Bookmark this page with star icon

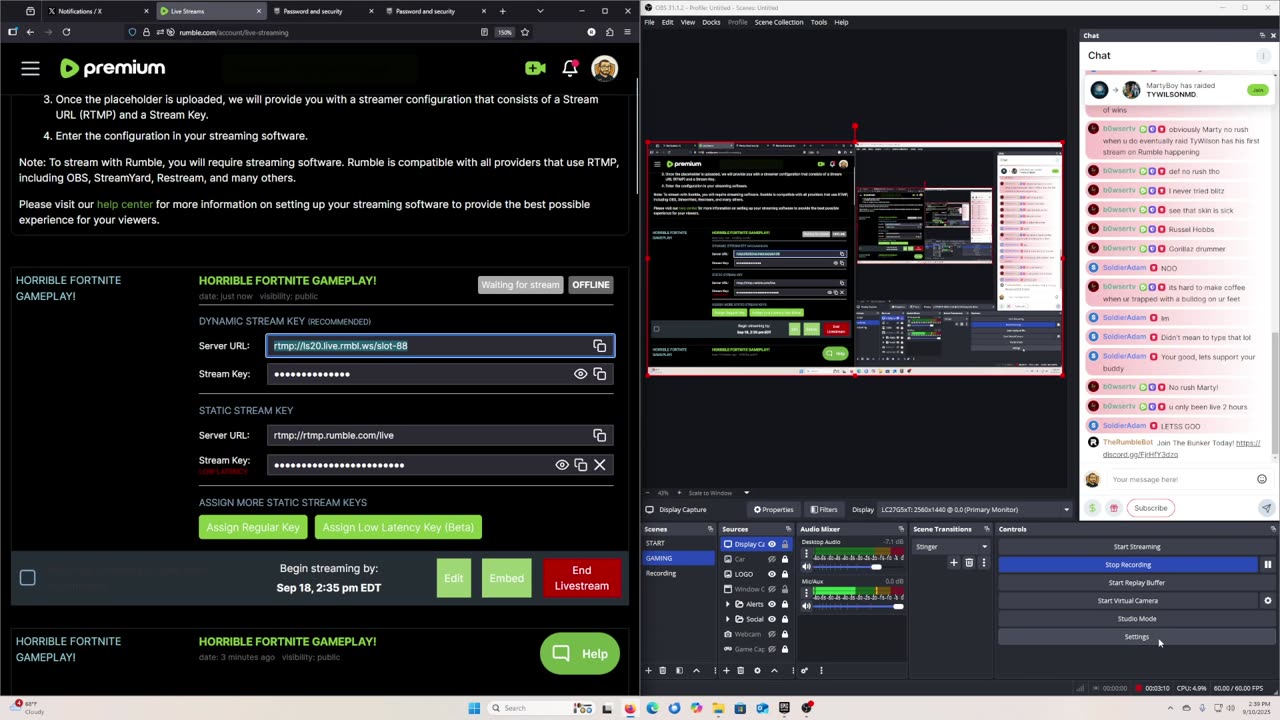pos(525,32)
